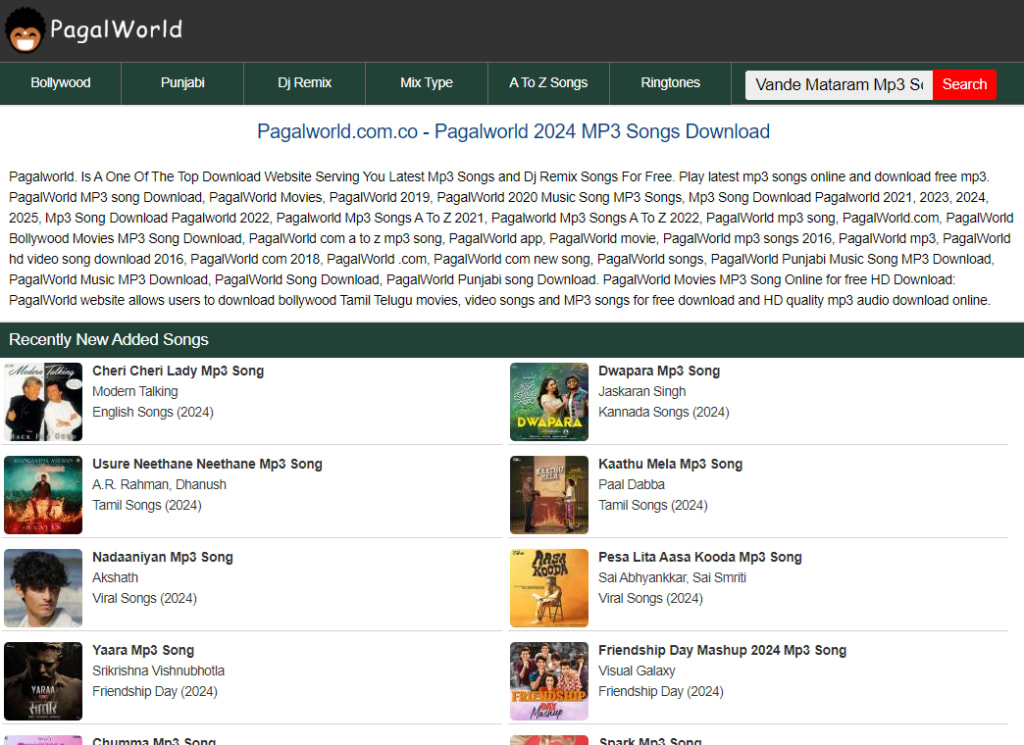Open Yaara Mp3 Song link

[x=143, y=651]
